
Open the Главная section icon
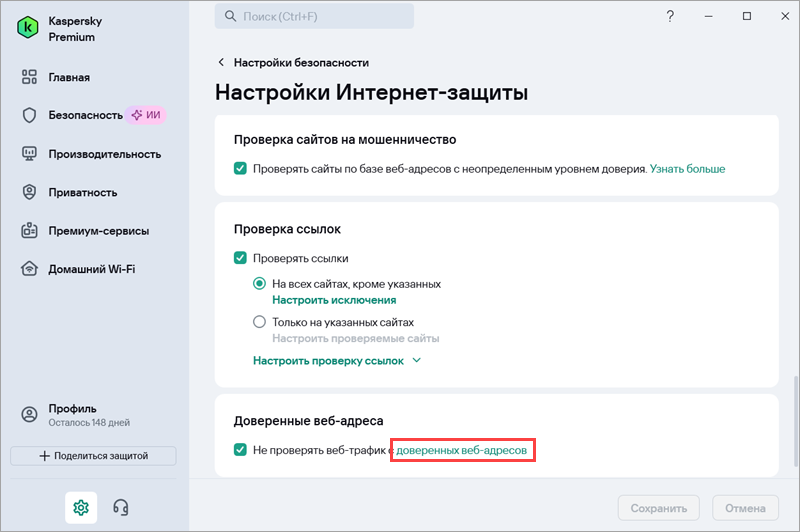(29, 77)
